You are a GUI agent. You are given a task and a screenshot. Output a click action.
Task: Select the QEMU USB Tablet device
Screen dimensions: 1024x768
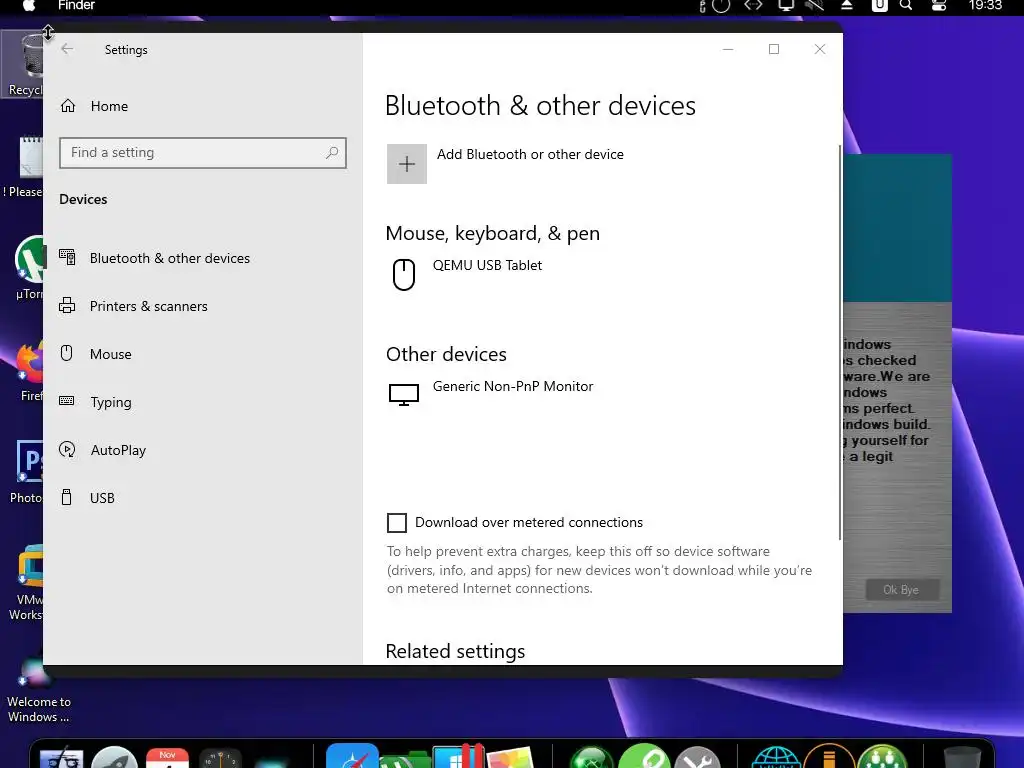point(487,274)
